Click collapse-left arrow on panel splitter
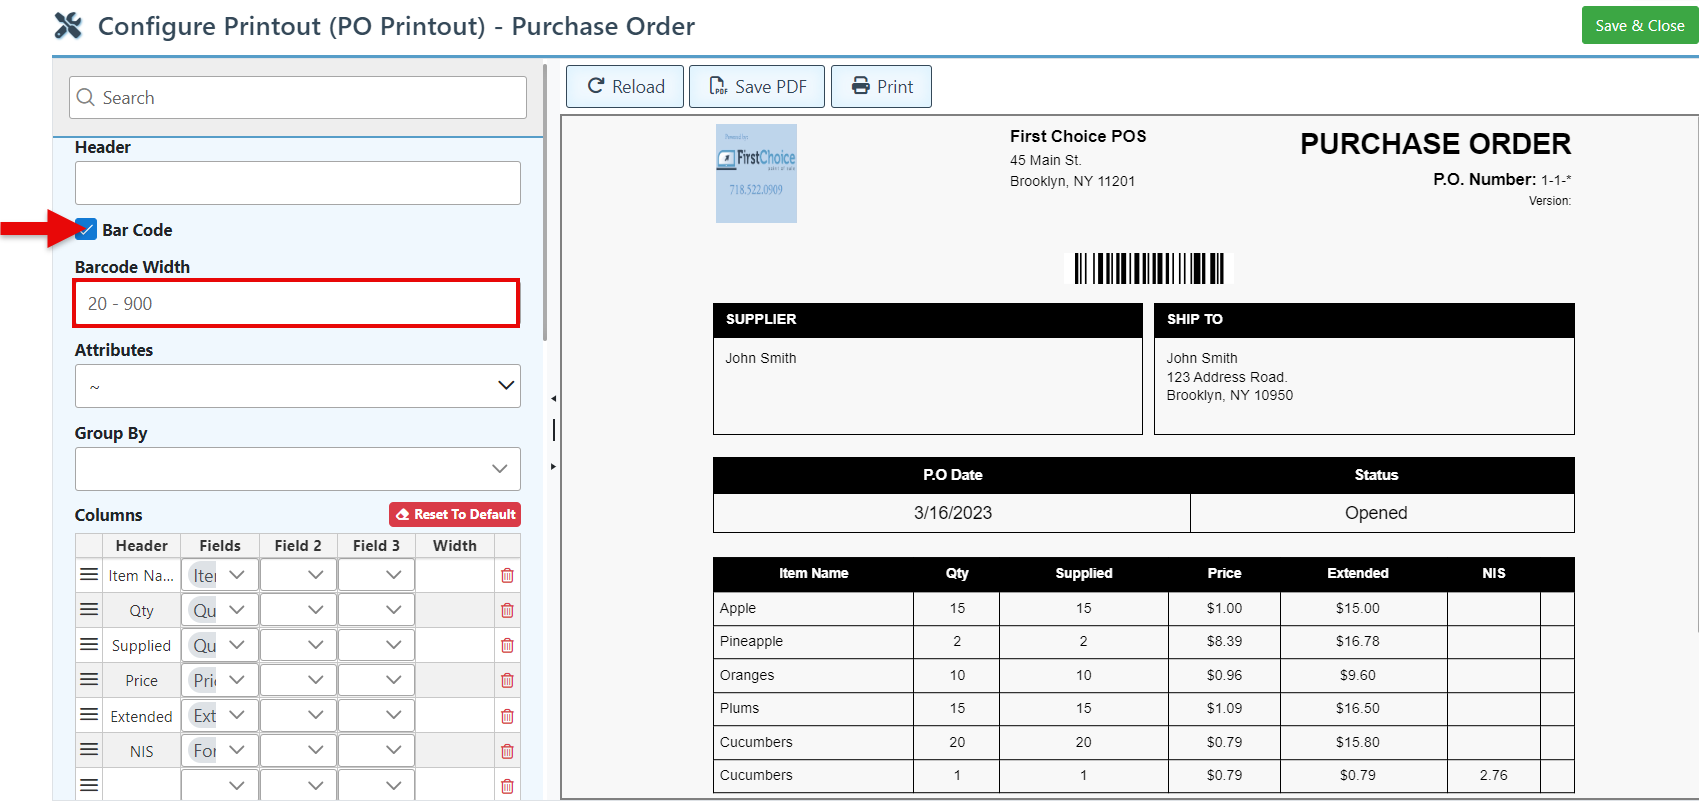 [553, 399]
